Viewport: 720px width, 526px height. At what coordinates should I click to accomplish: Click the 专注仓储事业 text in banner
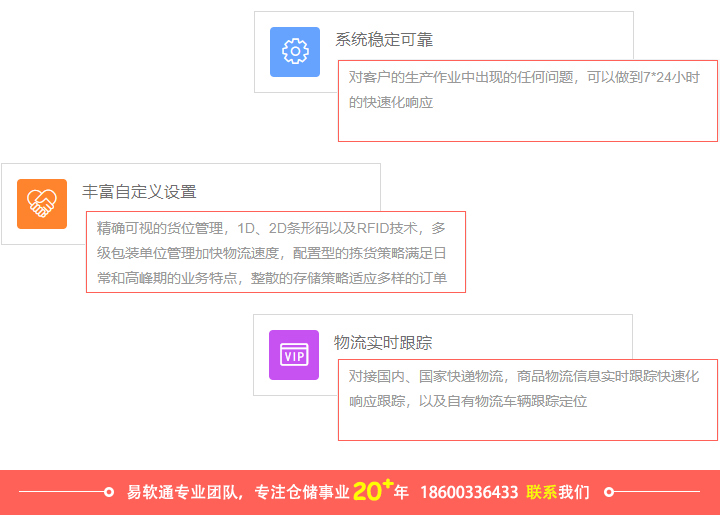tap(302, 492)
